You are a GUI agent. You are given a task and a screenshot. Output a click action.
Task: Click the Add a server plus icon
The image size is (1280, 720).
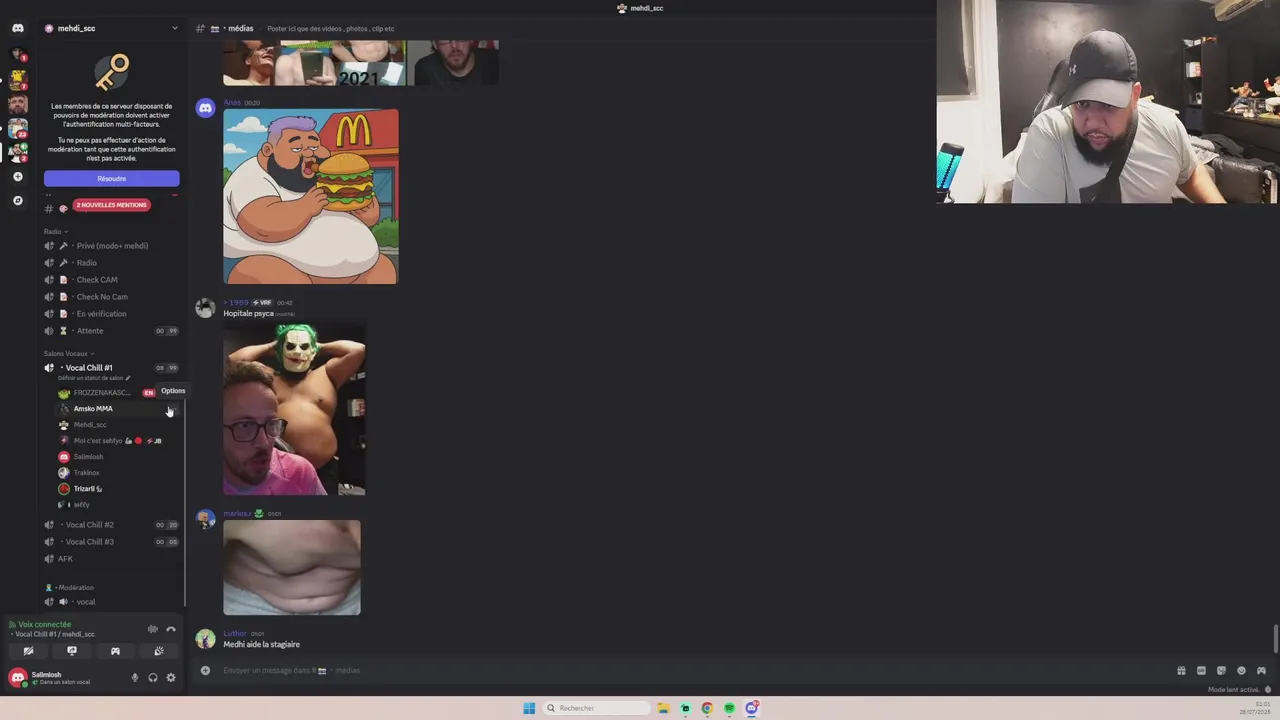[x=17, y=177]
